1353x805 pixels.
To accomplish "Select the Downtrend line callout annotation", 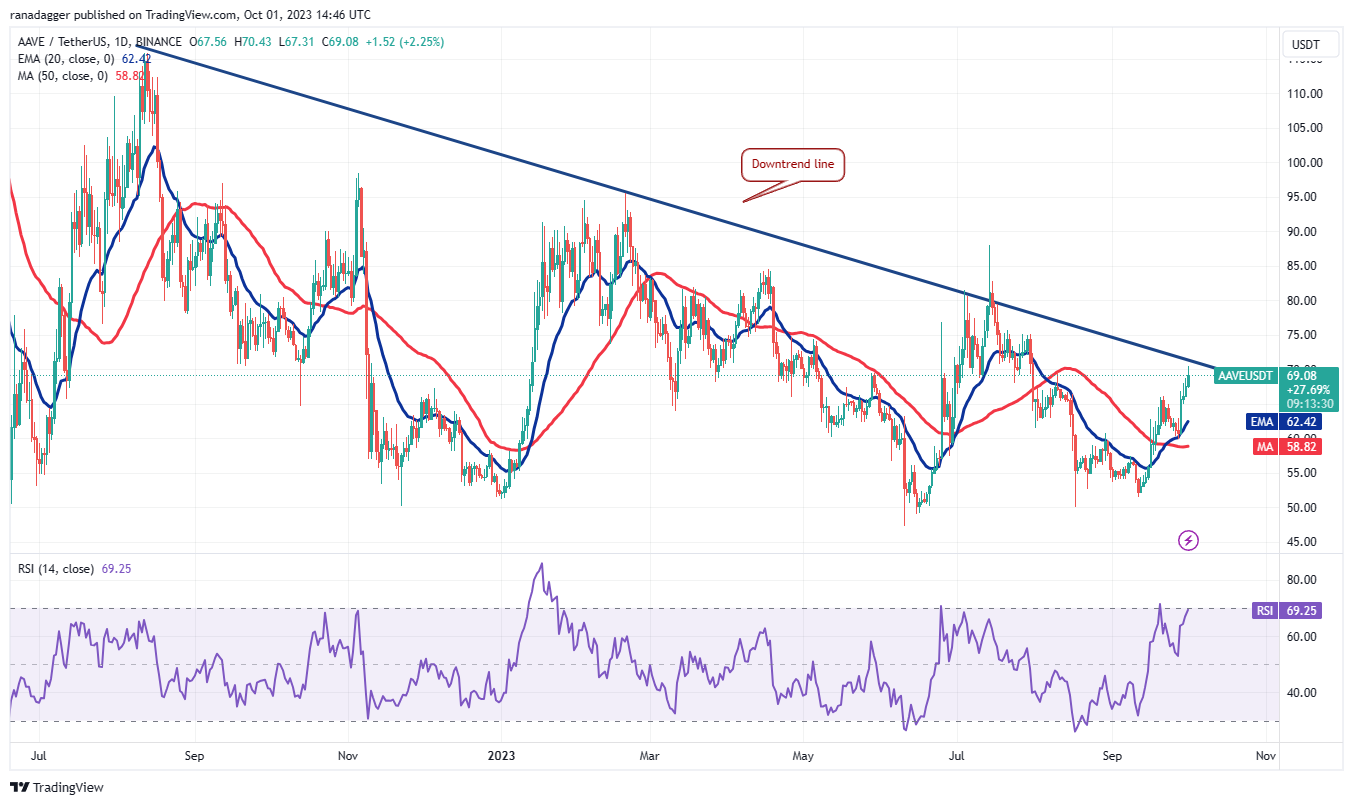I will [793, 165].
